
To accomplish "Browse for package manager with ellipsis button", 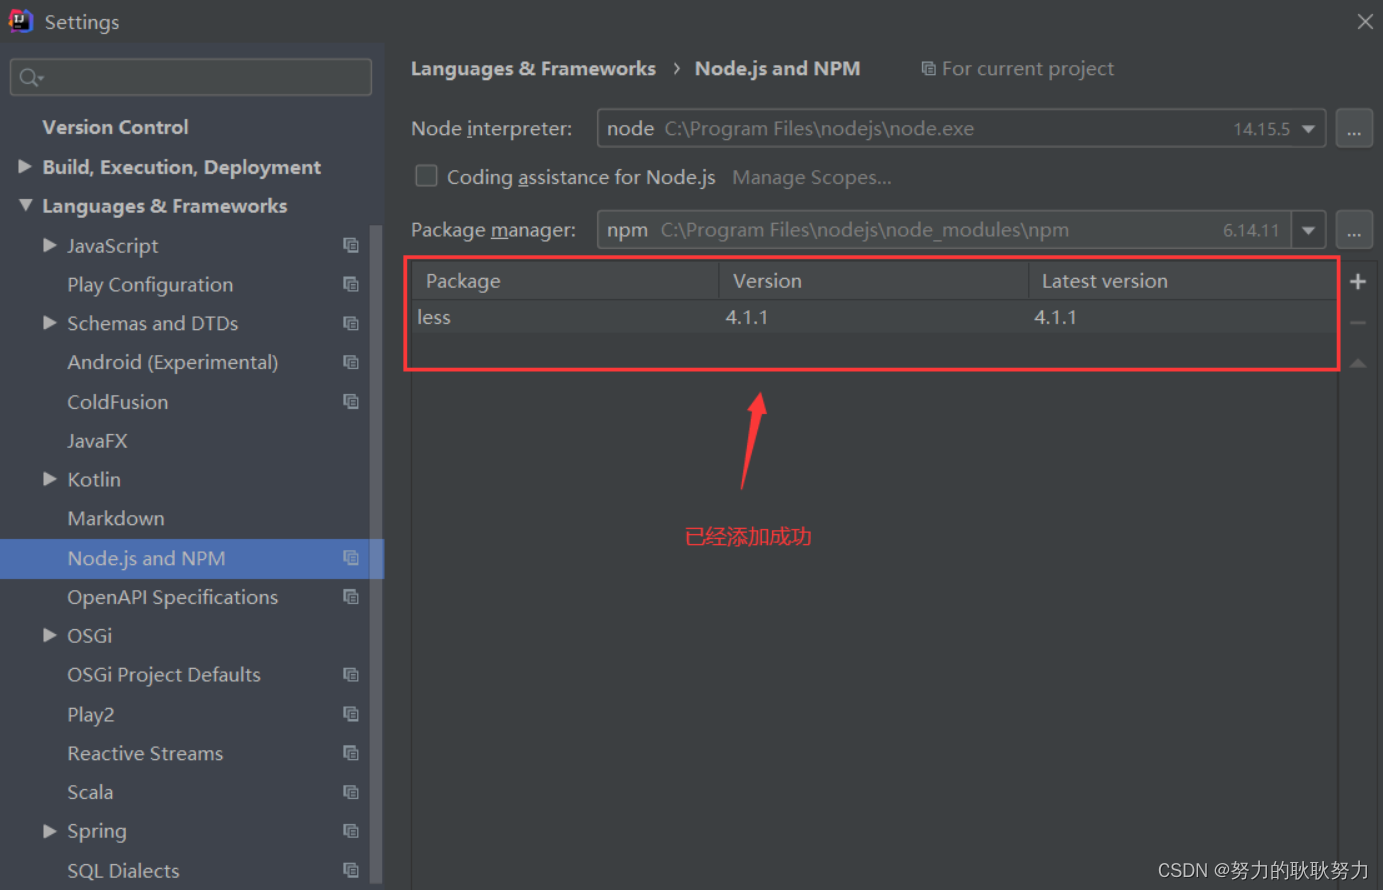I will [x=1354, y=230].
